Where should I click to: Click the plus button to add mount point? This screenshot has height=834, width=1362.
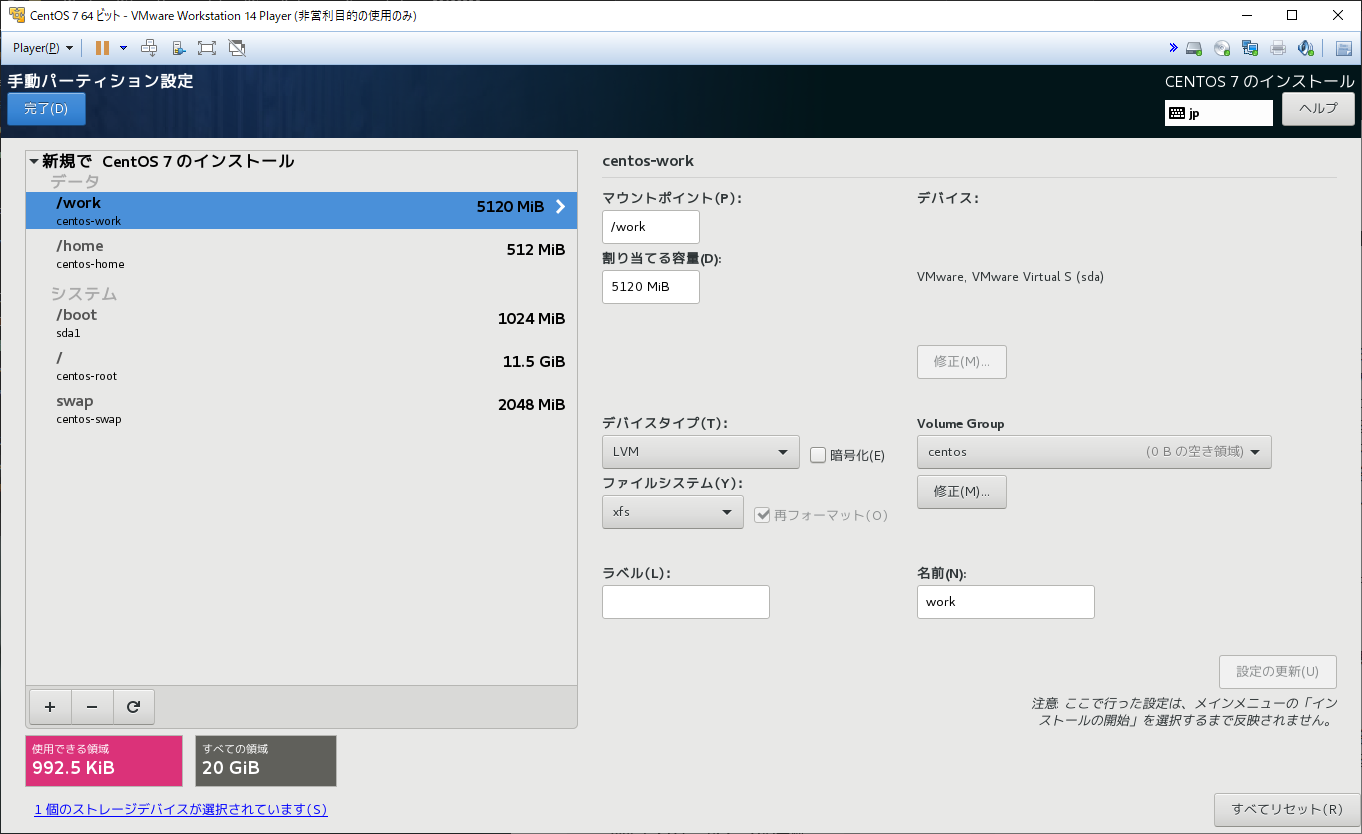[50, 707]
